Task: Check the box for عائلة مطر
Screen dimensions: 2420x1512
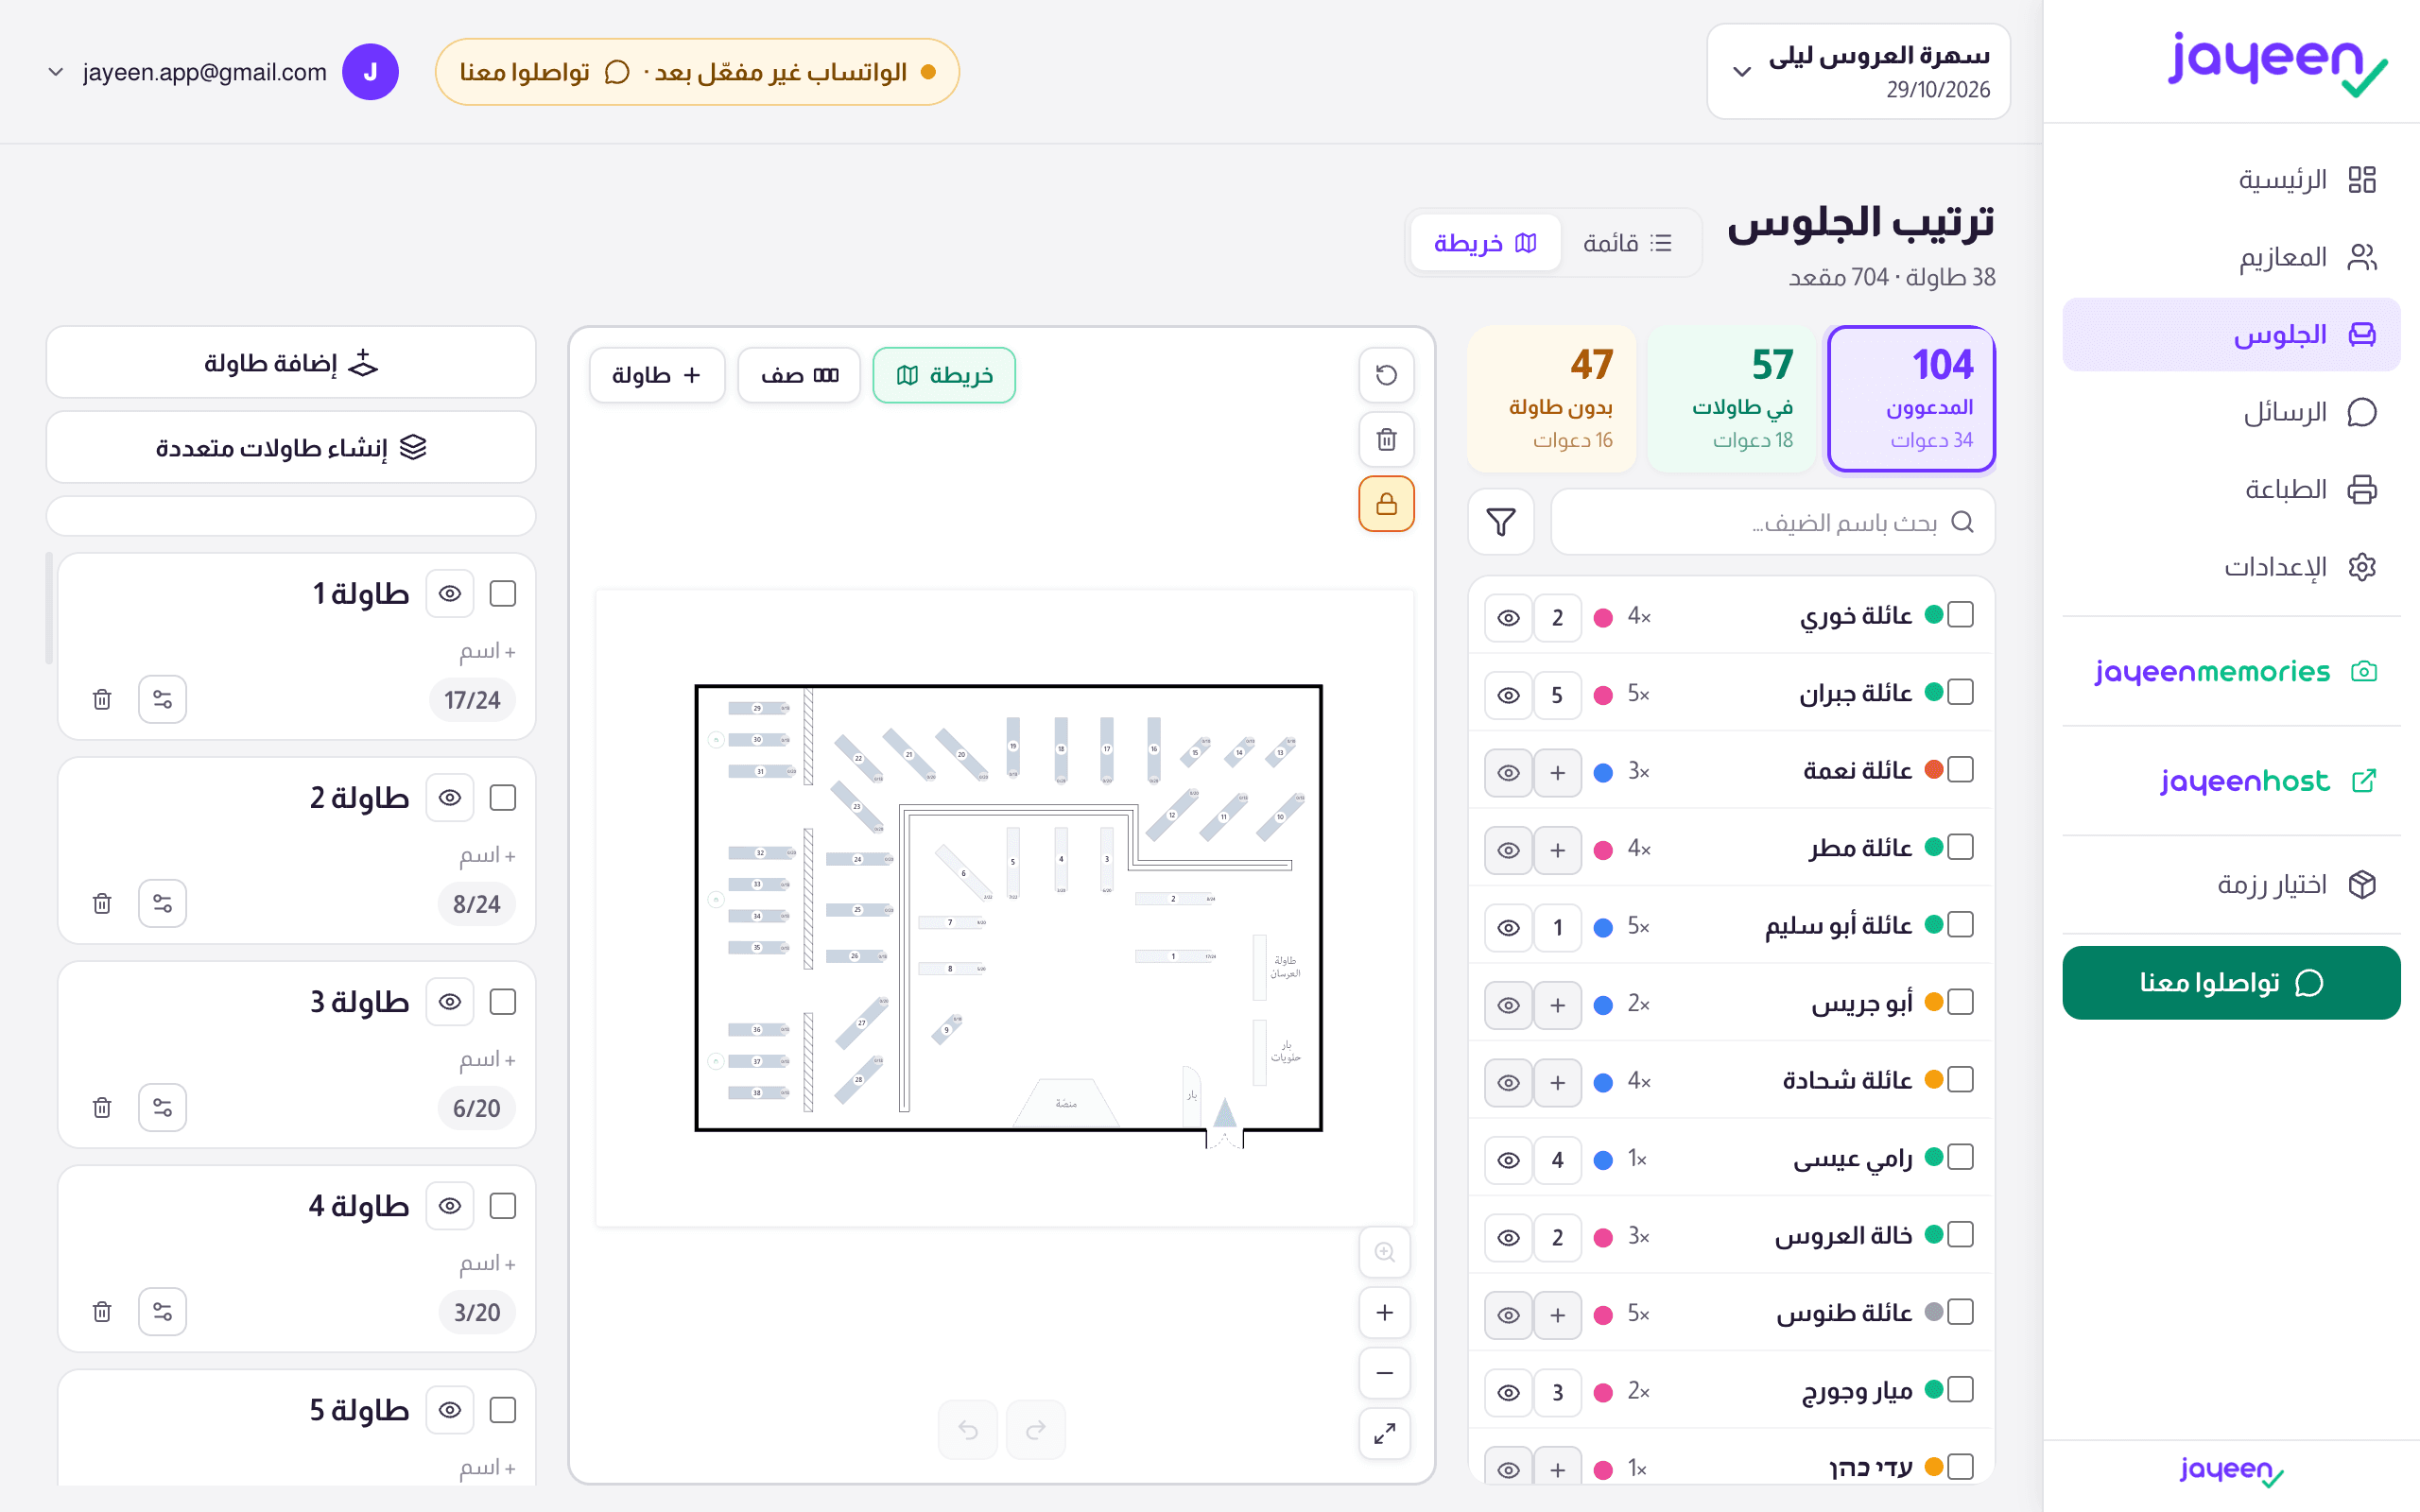Action: 1960,847
